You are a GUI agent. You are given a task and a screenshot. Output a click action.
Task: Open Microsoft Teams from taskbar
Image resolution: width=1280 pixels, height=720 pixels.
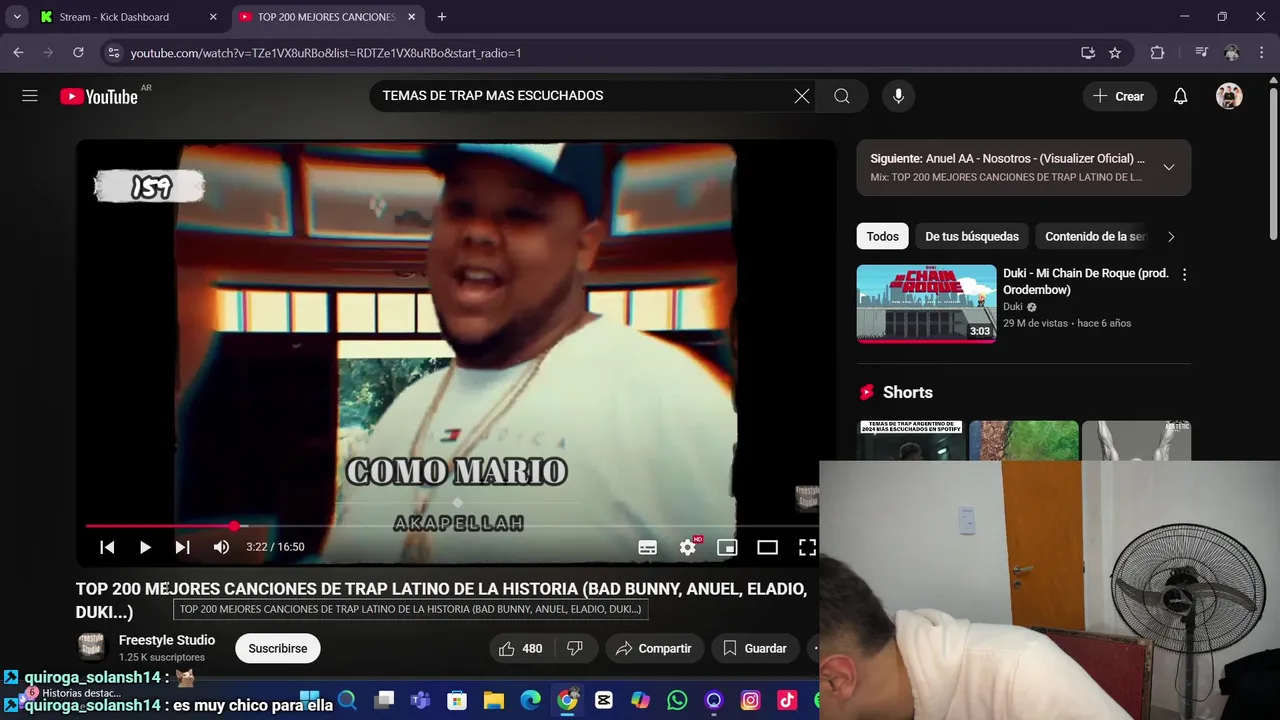420,700
